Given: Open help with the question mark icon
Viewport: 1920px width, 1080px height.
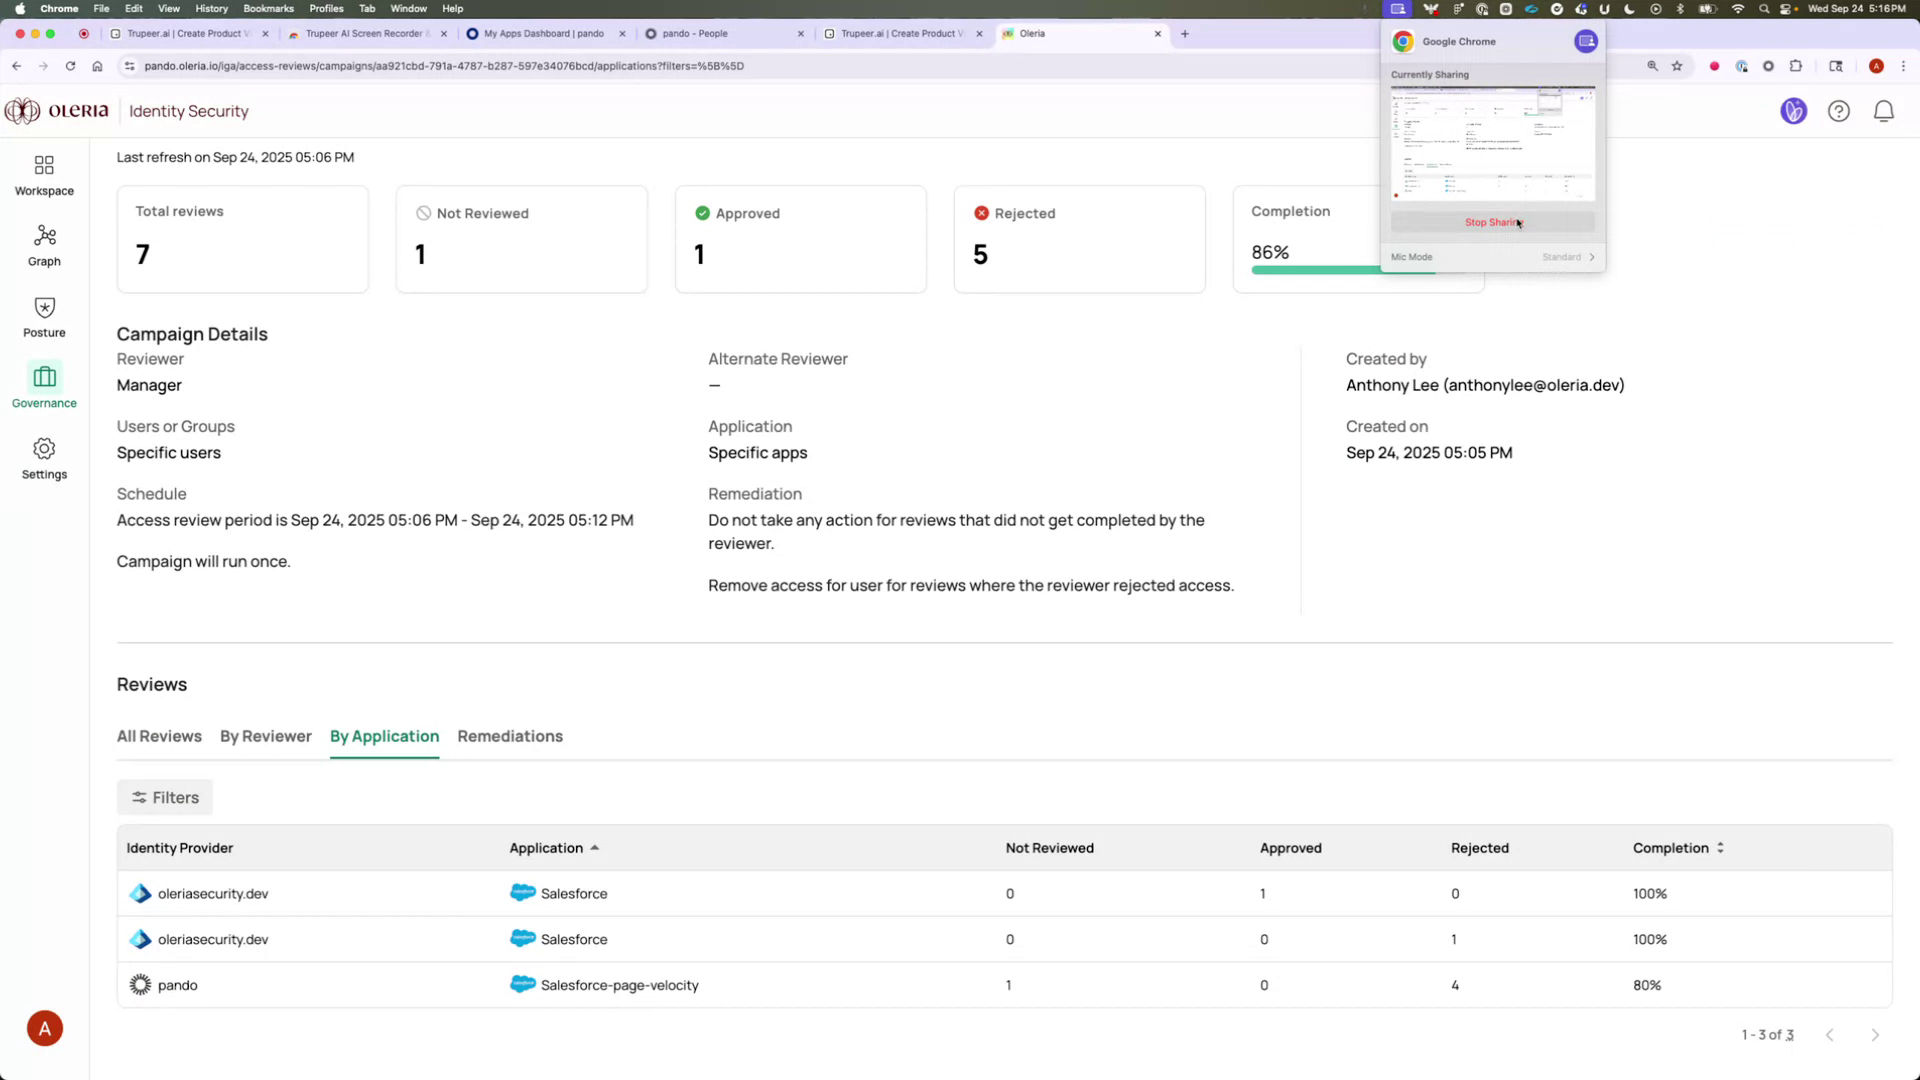Looking at the screenshot, I should point(1839,111).
